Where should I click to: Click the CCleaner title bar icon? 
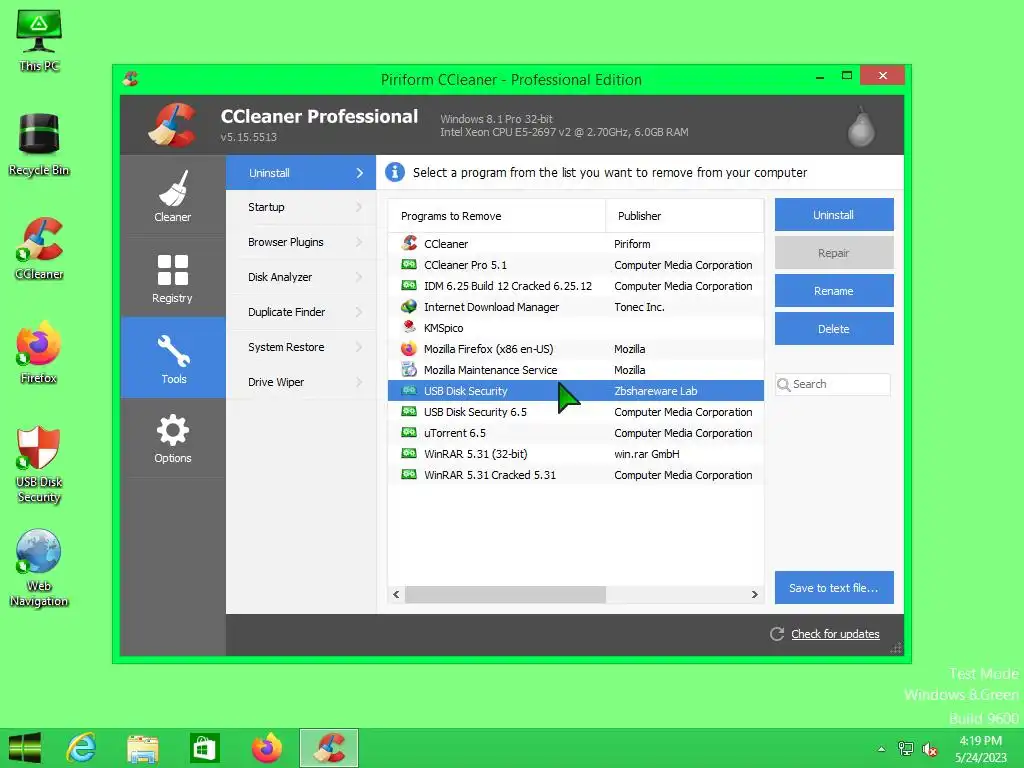click(131, 80)
